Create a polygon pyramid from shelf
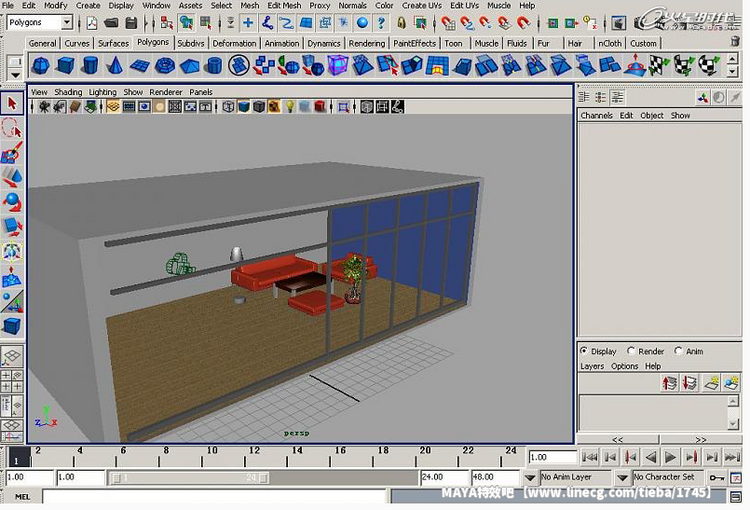Image resolution: width=750 pixels, height=510 pixels. (189, 66)
